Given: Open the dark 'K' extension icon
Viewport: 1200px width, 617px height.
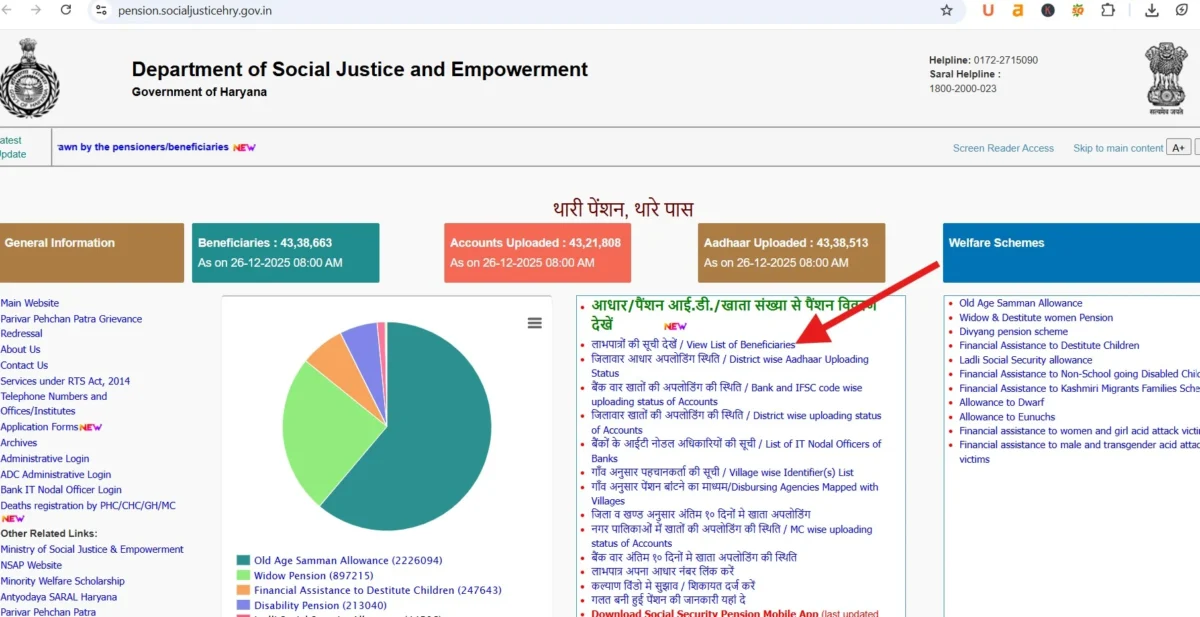Looking at the screenshot, I should (x=1048, y=11).
